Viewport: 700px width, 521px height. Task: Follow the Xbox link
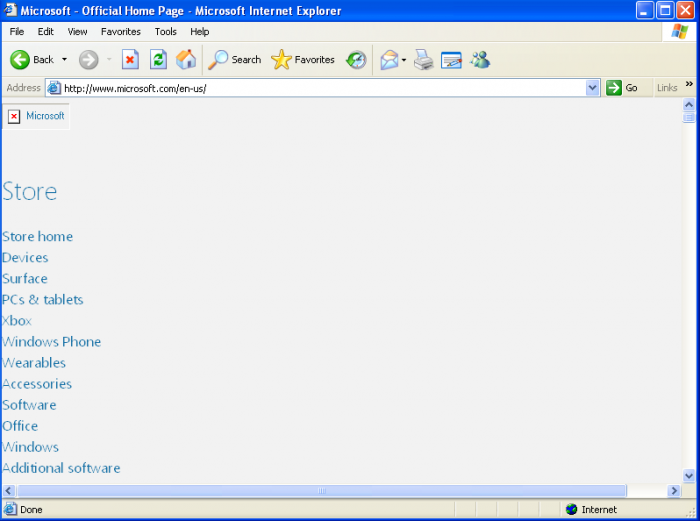(x=17, y=321)
